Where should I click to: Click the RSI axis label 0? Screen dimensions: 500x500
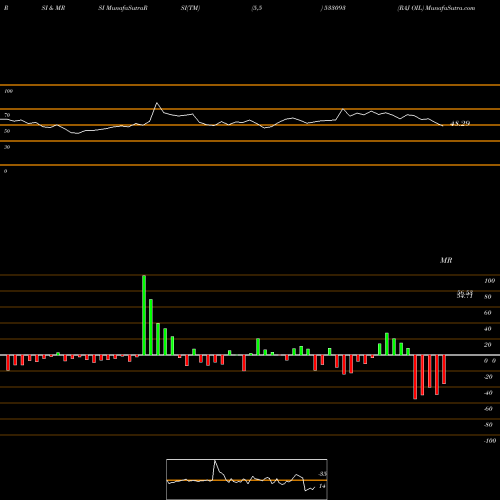(5, 171)
